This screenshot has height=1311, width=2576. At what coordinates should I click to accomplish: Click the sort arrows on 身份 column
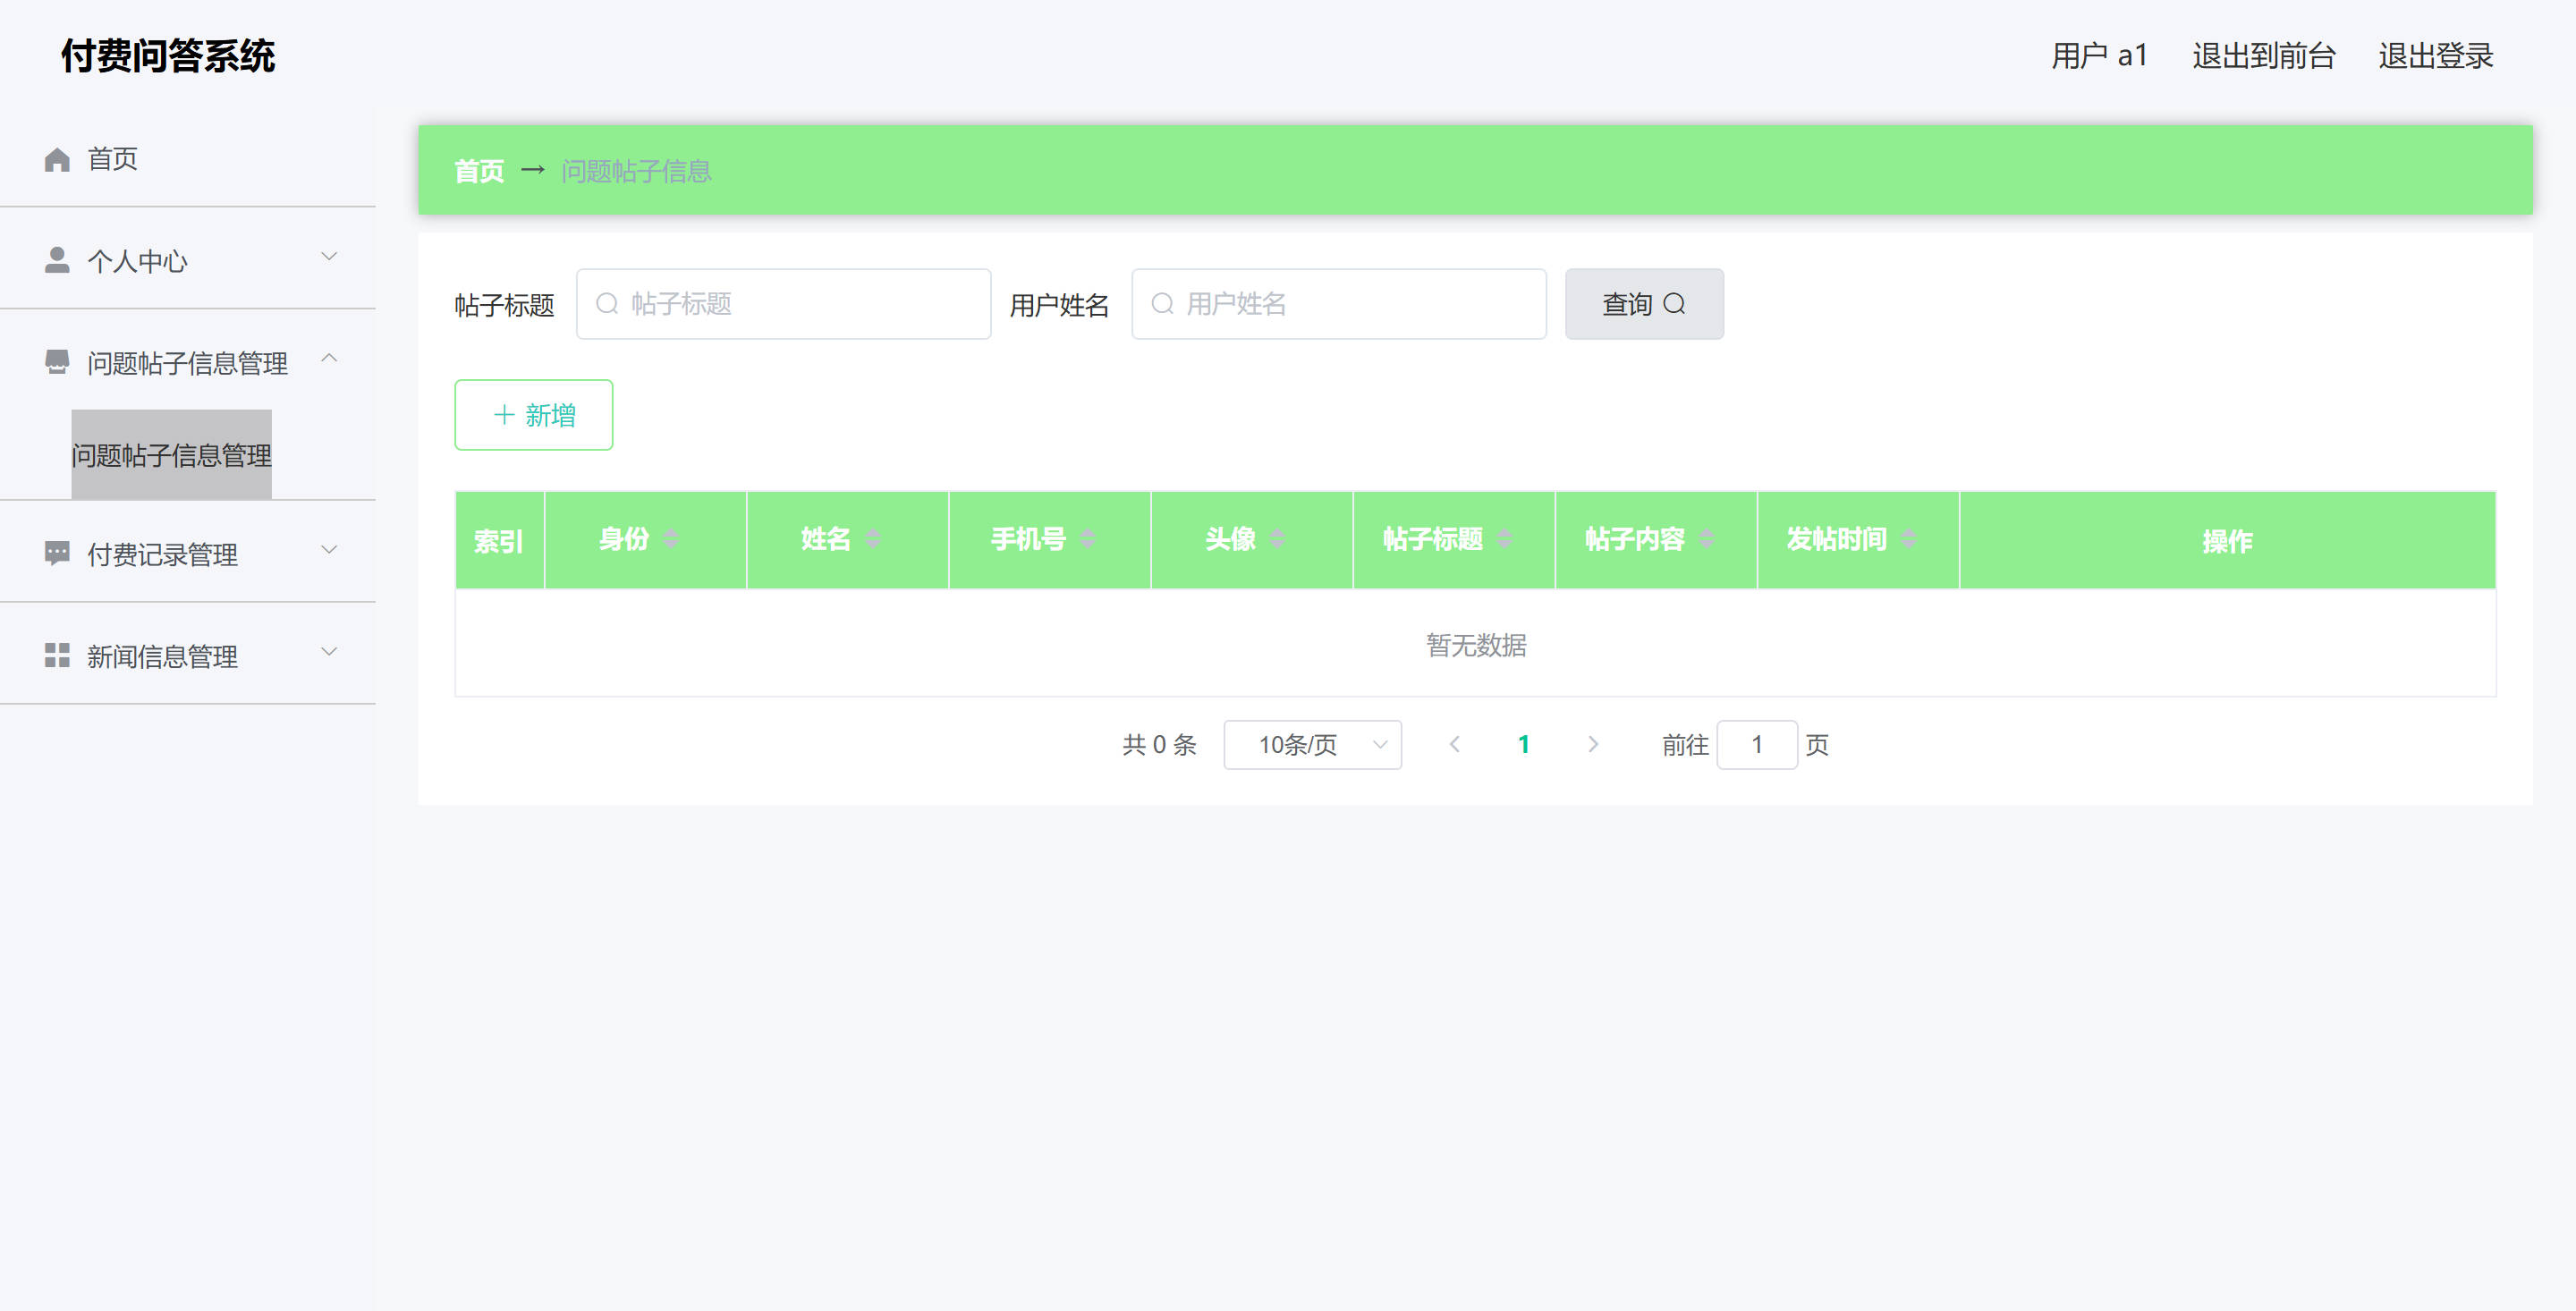point(671,539)
